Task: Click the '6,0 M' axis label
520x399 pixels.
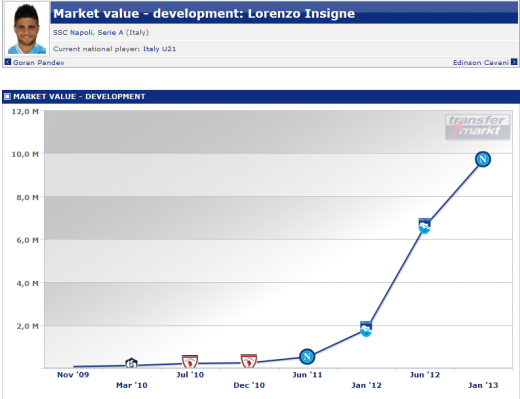Action: [27, 240]
